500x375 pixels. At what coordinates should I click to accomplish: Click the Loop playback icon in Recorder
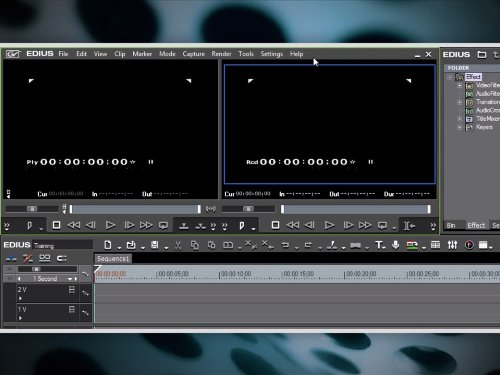pyautogui.click(x=382, y=226)
